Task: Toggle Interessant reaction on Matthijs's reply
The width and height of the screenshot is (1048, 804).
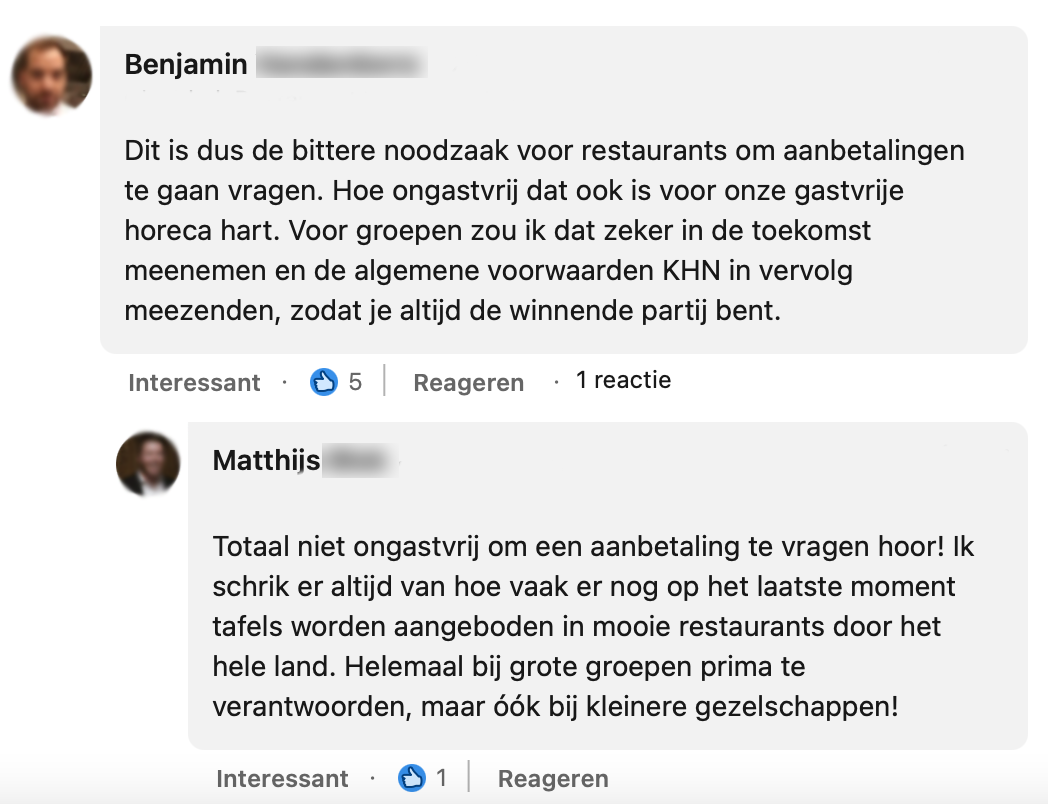Action: coord(282,778)
